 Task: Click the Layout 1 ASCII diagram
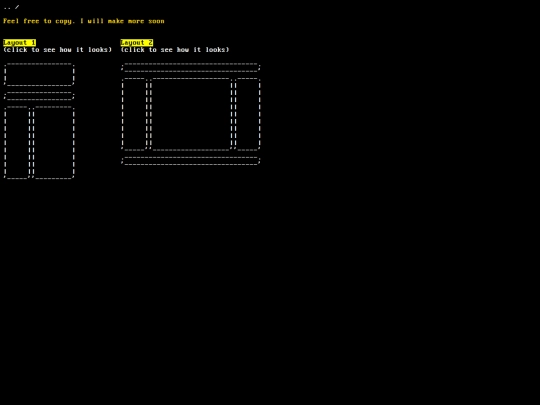[x=39, y=121]
